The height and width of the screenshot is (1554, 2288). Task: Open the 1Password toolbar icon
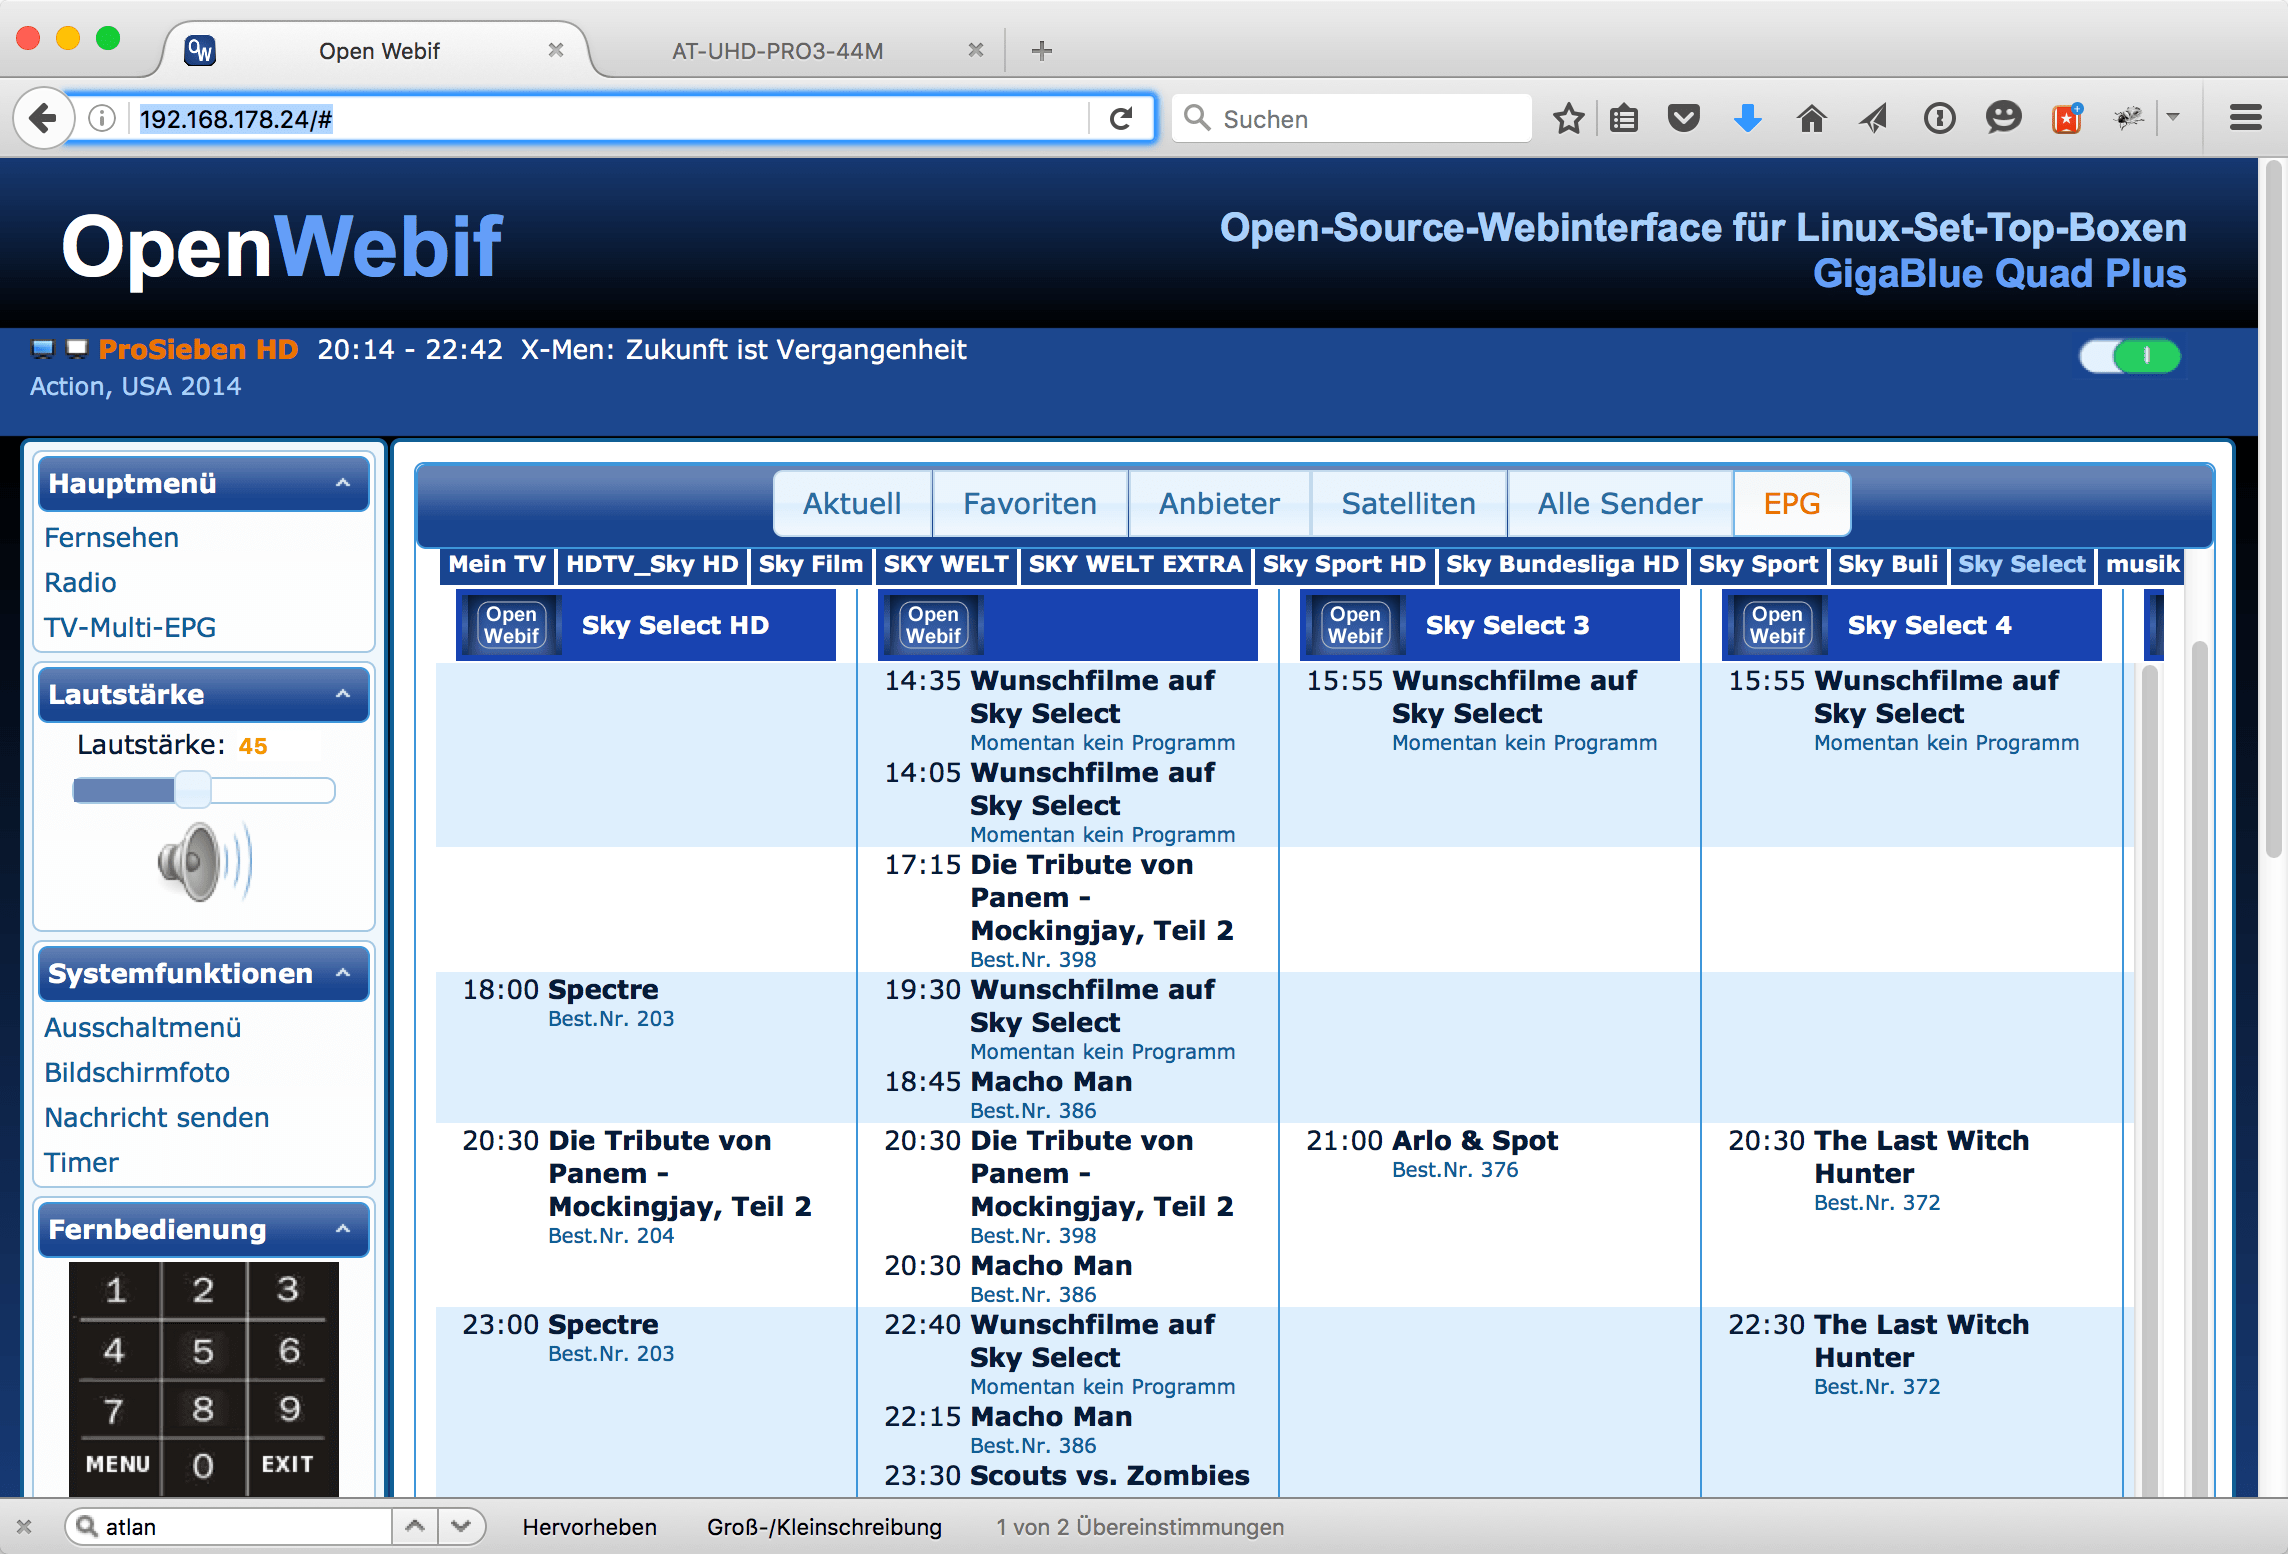tap(1939, 119)
